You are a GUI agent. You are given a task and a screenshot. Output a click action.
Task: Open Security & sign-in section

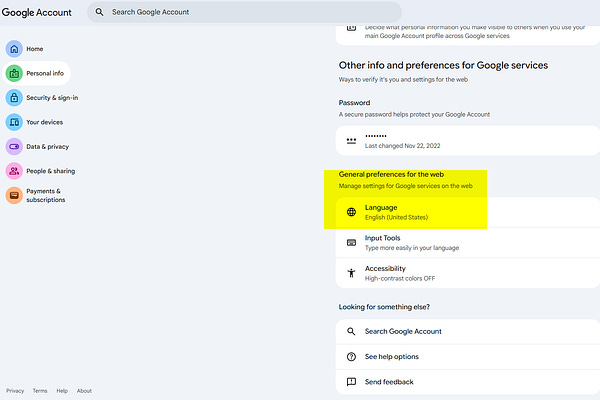[42, 98]
